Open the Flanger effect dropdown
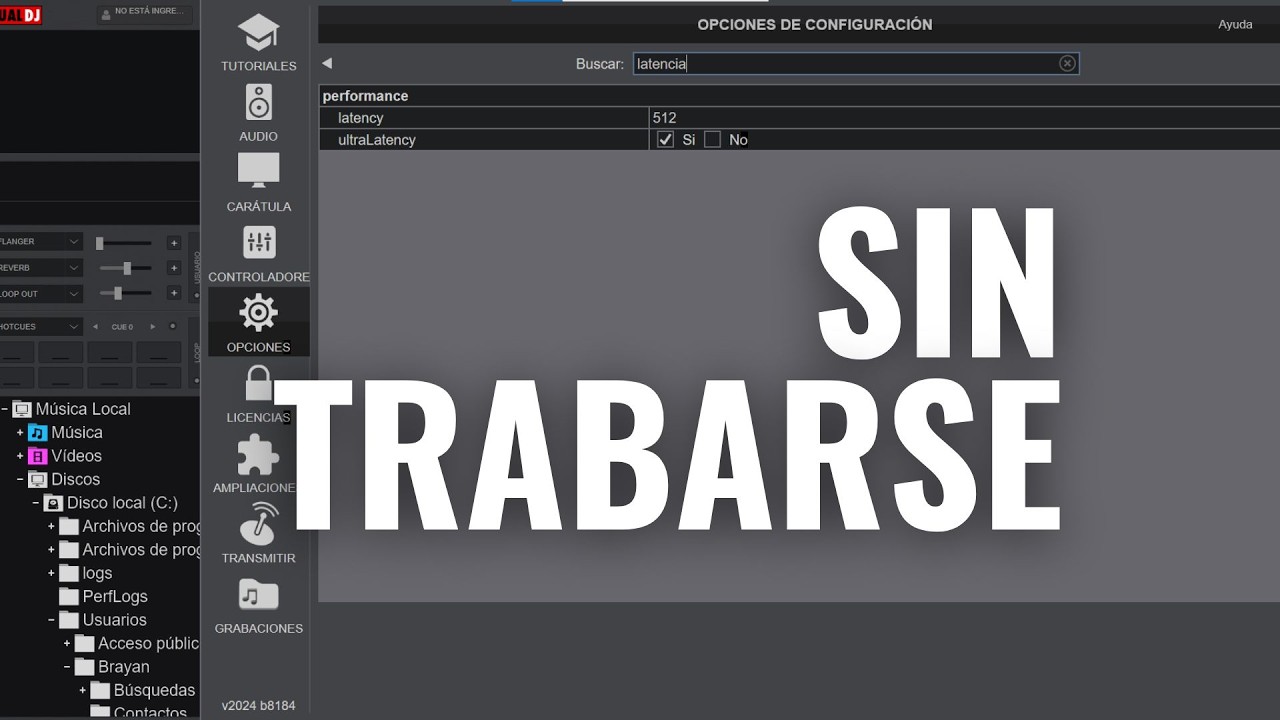 coord(41,242)
